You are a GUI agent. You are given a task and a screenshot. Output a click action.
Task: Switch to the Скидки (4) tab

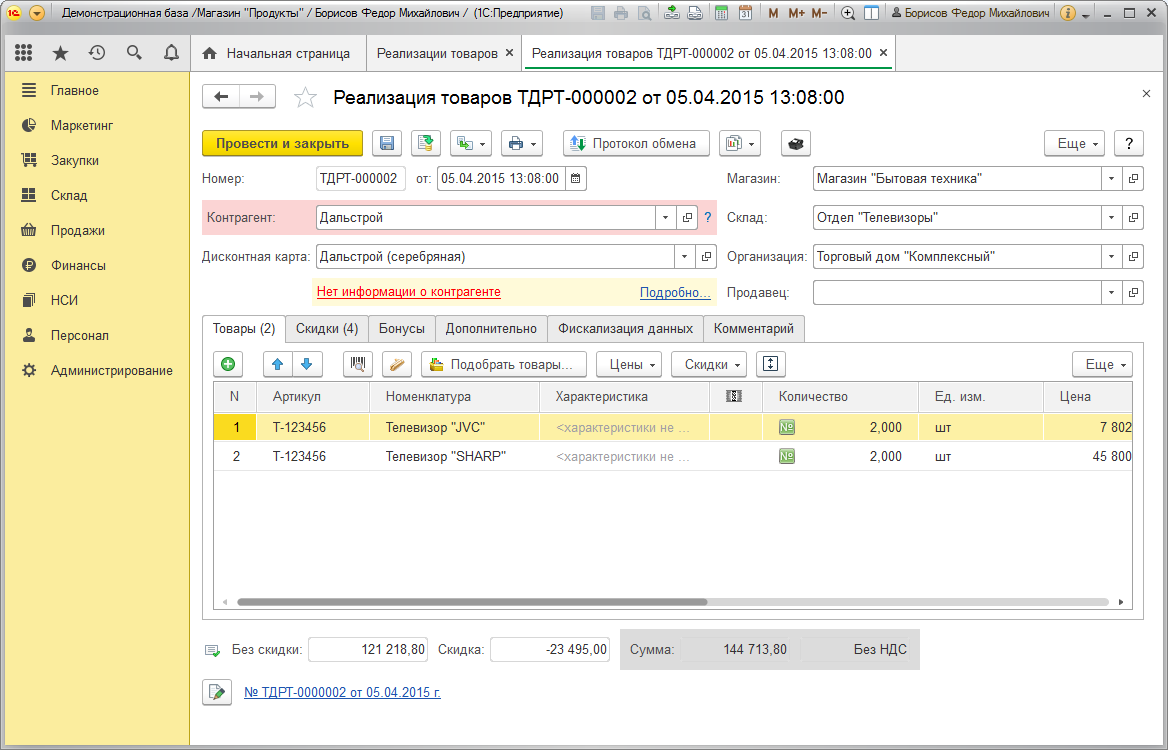click(x=327, y=328)
